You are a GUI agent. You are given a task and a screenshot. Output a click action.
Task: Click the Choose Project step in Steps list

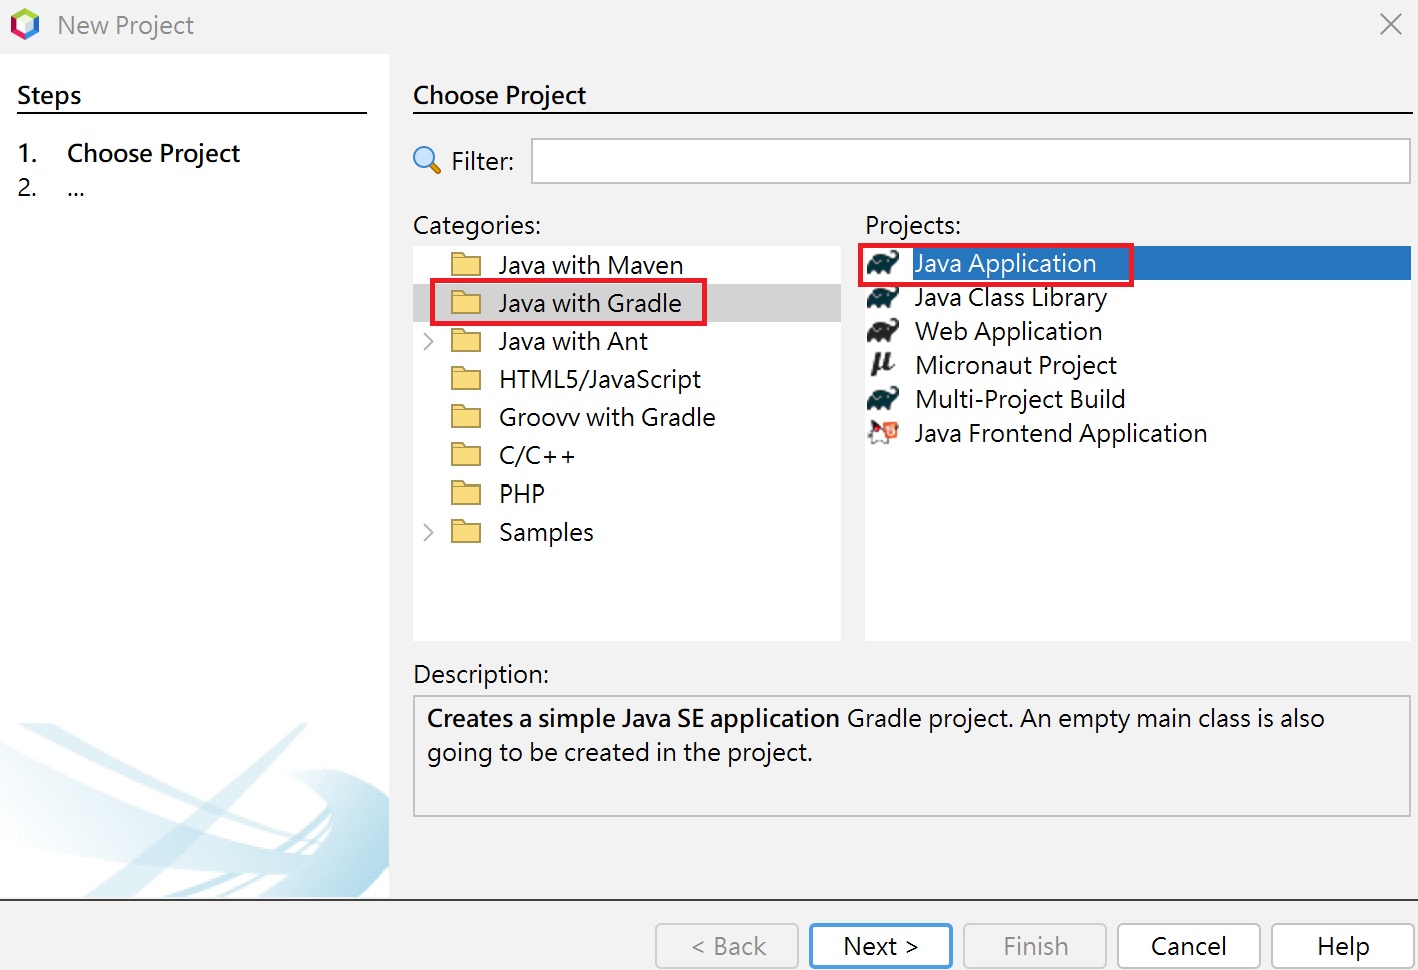pyautogui.click(x=153, y=153)
